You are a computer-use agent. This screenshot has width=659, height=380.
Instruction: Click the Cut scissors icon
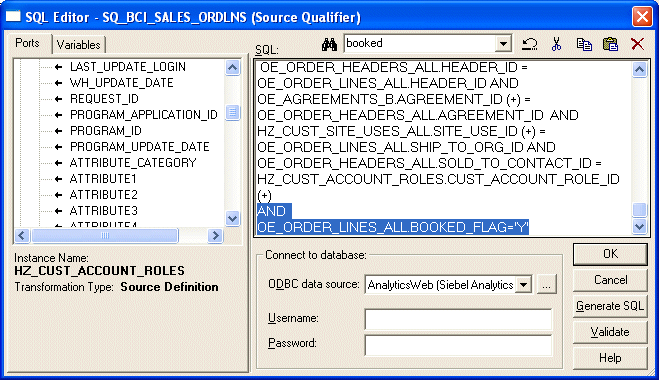[556, 44]
